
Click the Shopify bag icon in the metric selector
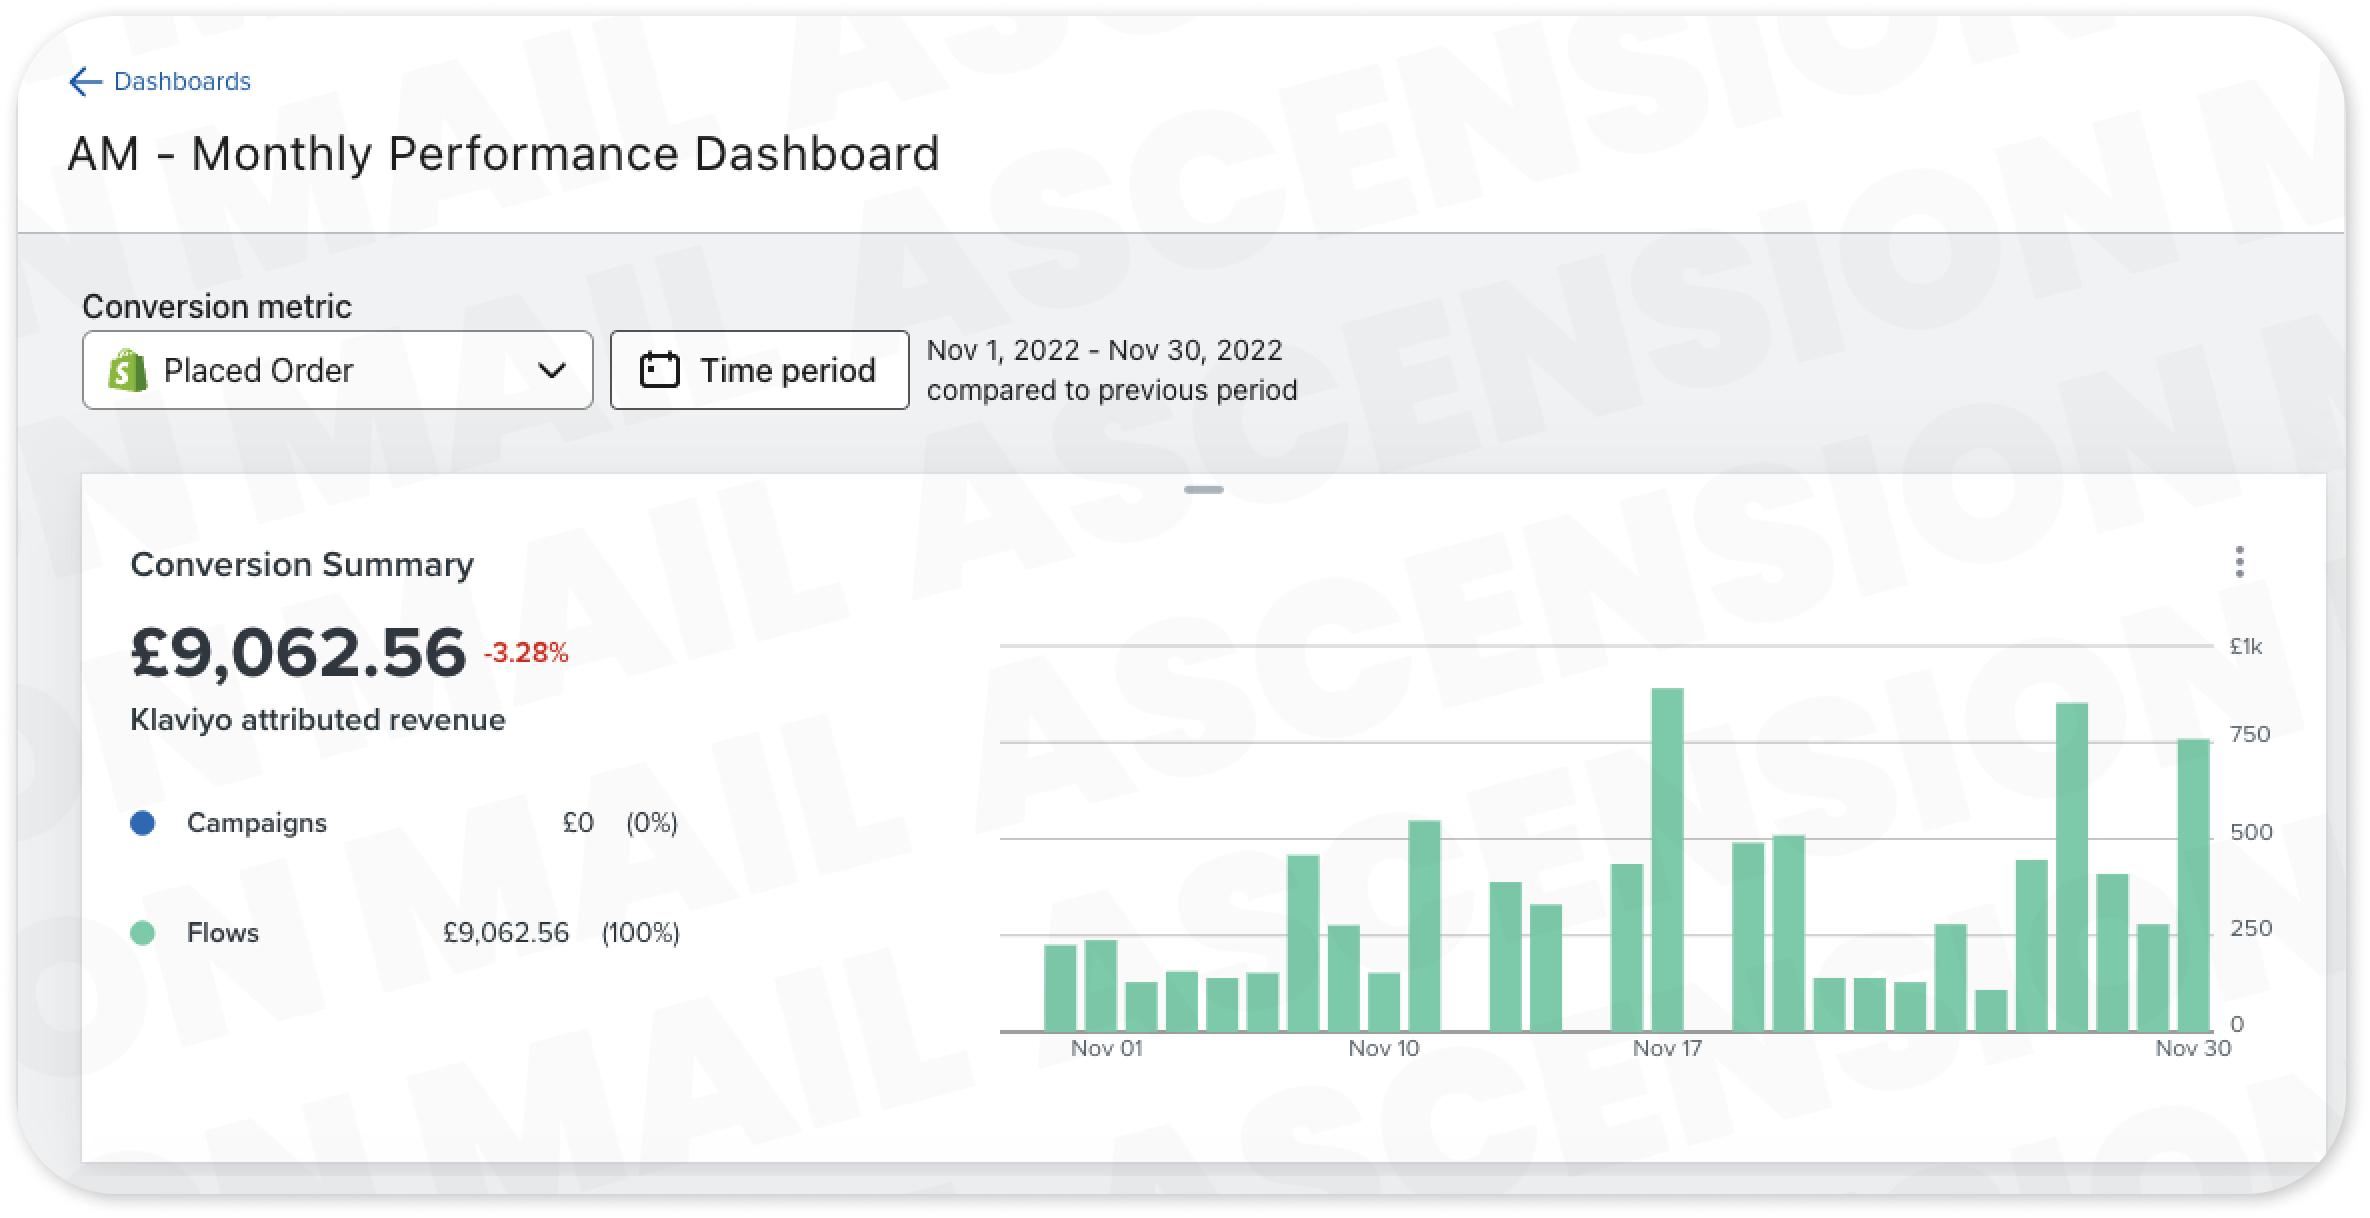point(127,370)
